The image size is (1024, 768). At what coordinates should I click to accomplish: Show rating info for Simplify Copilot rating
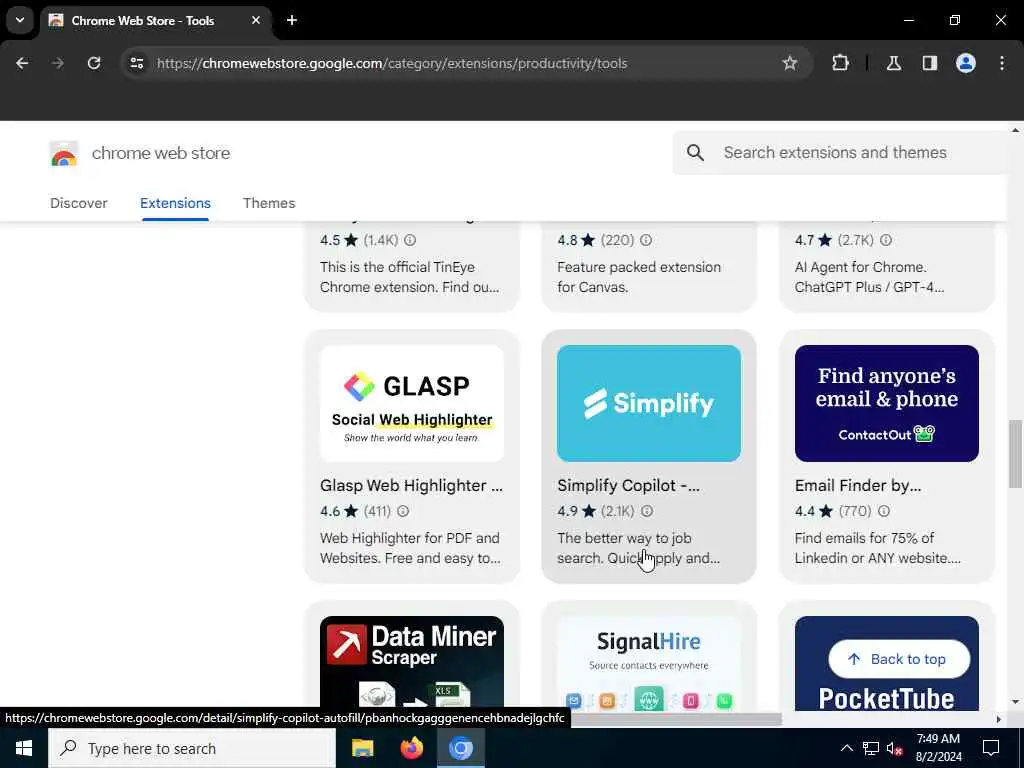click(x=647, y=511)
